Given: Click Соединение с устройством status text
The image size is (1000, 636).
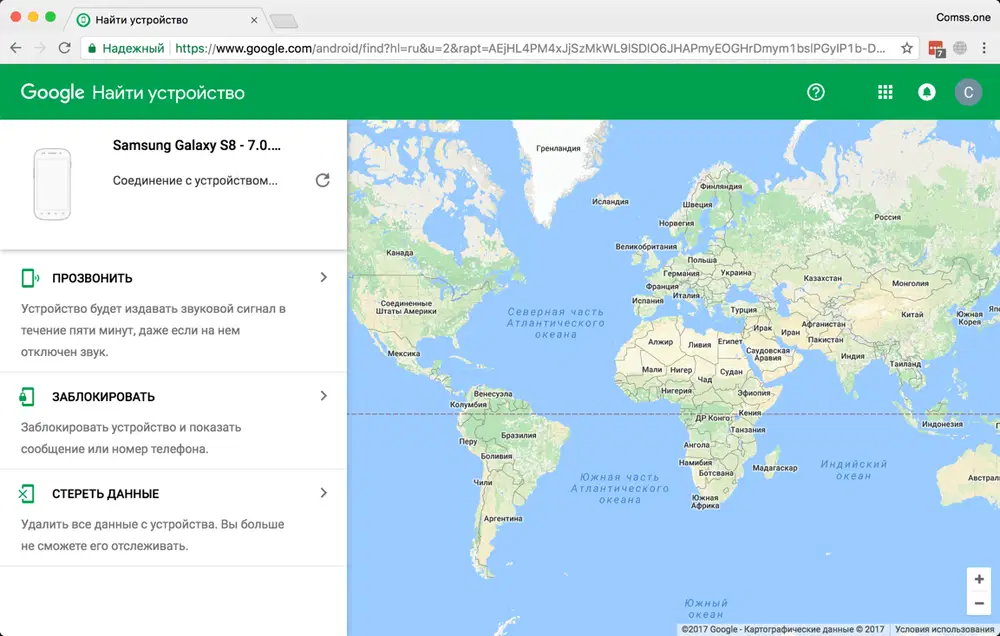Looking at the screenshot, I should tap(195, 181).
